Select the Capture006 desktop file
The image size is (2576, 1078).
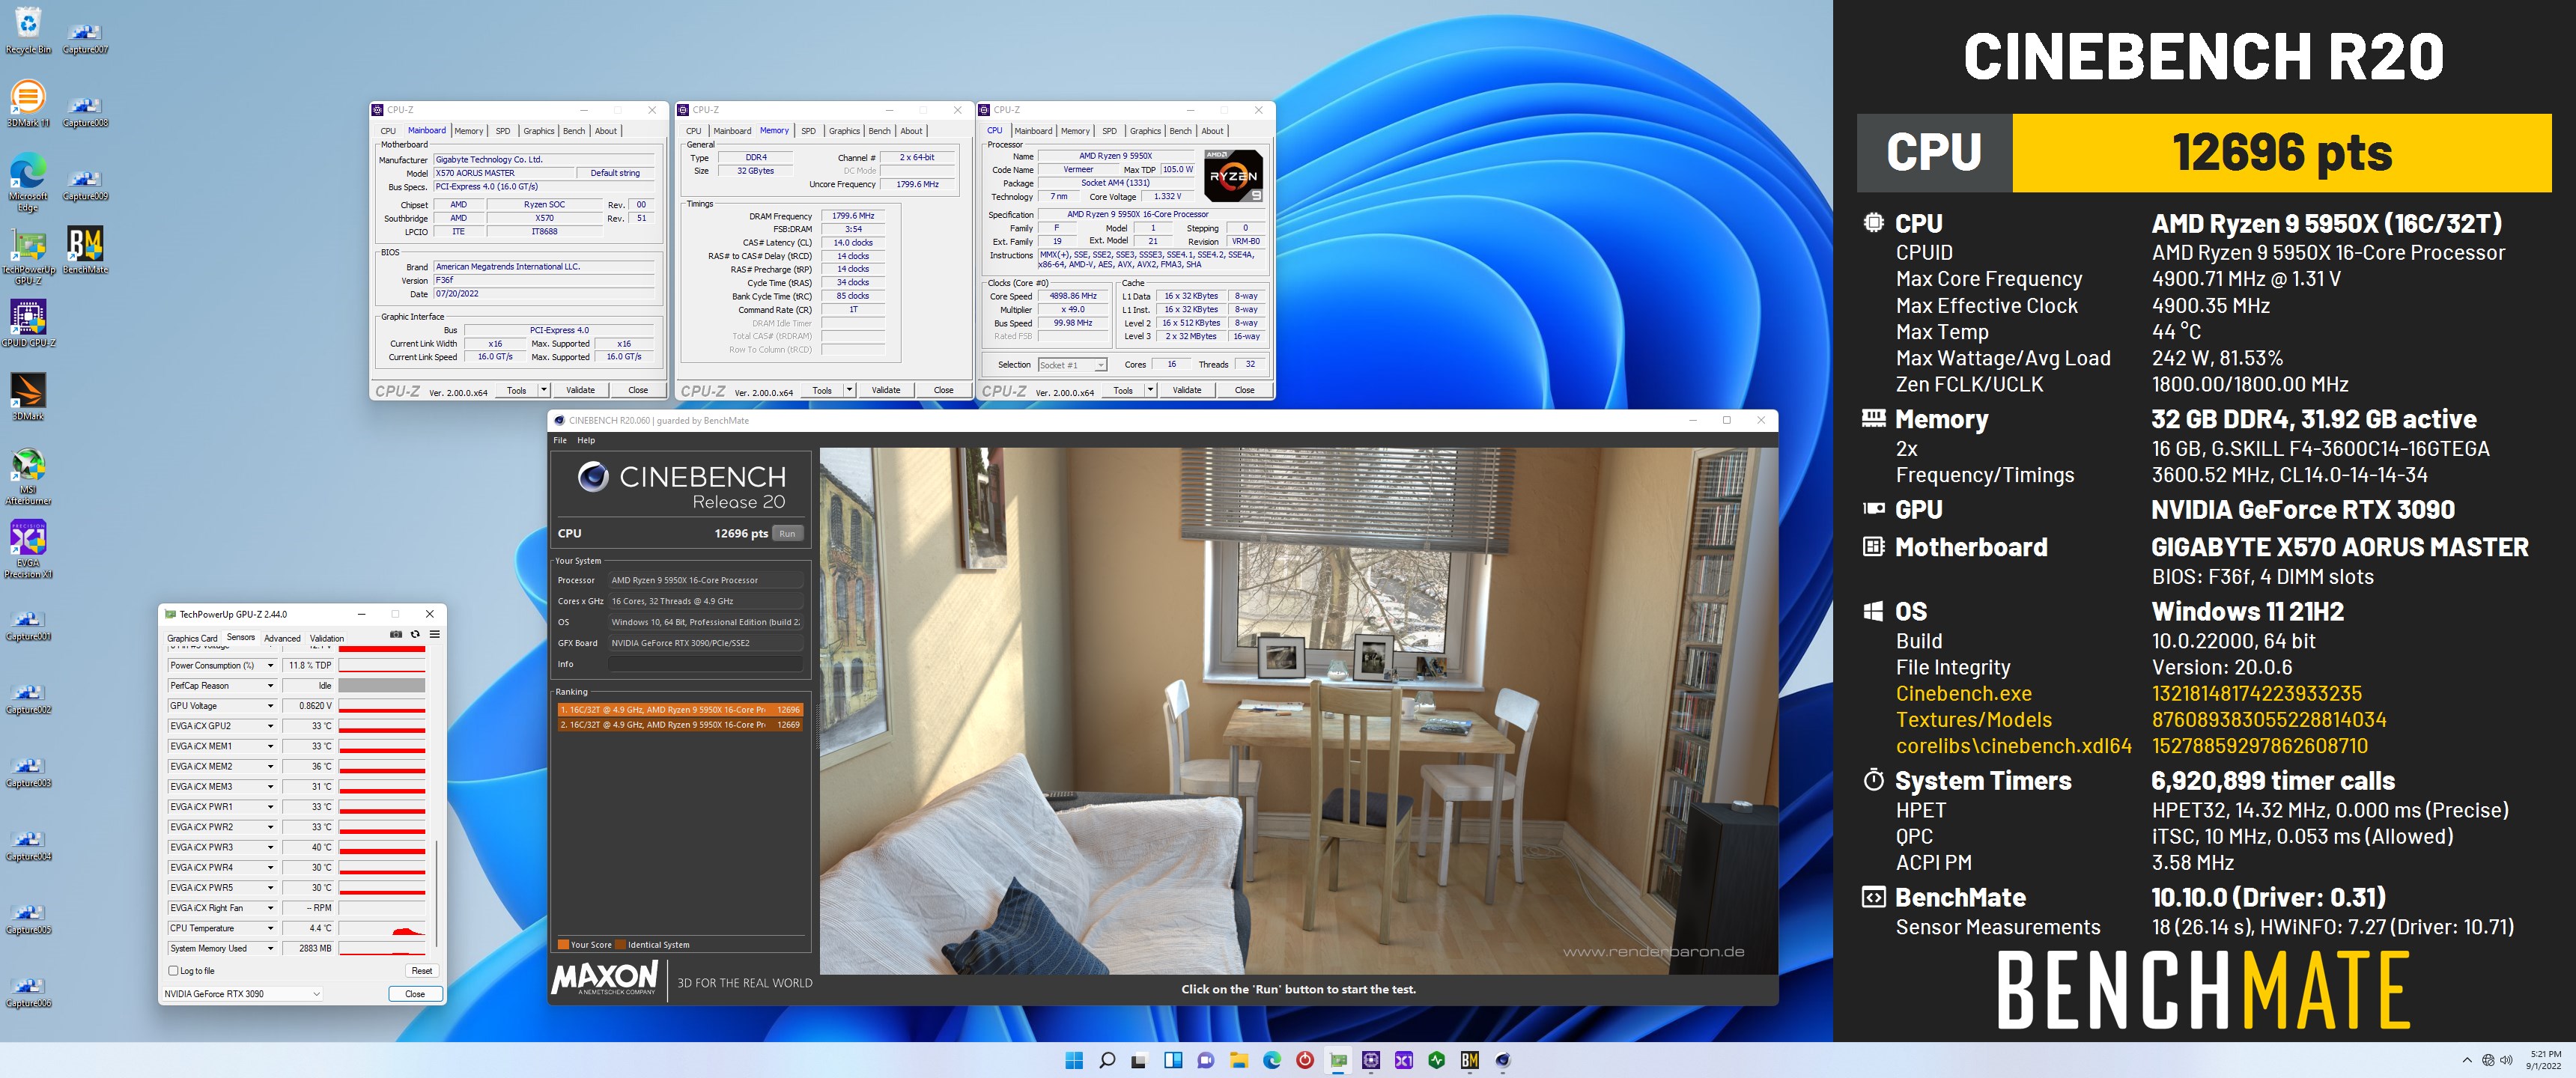(x=28, y=991)
